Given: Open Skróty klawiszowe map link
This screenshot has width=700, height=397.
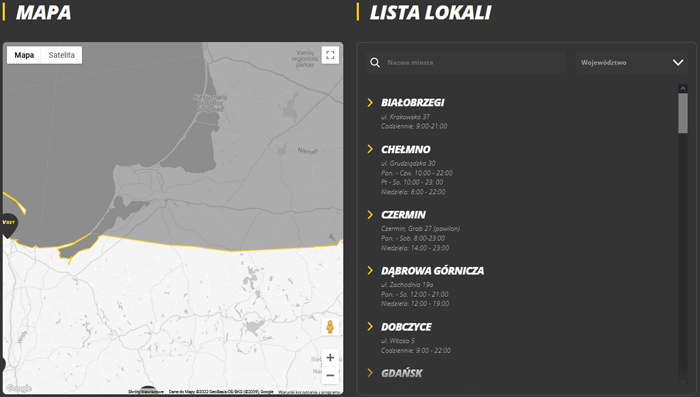Looking at the screenshot, I should [x=146, y=392].
